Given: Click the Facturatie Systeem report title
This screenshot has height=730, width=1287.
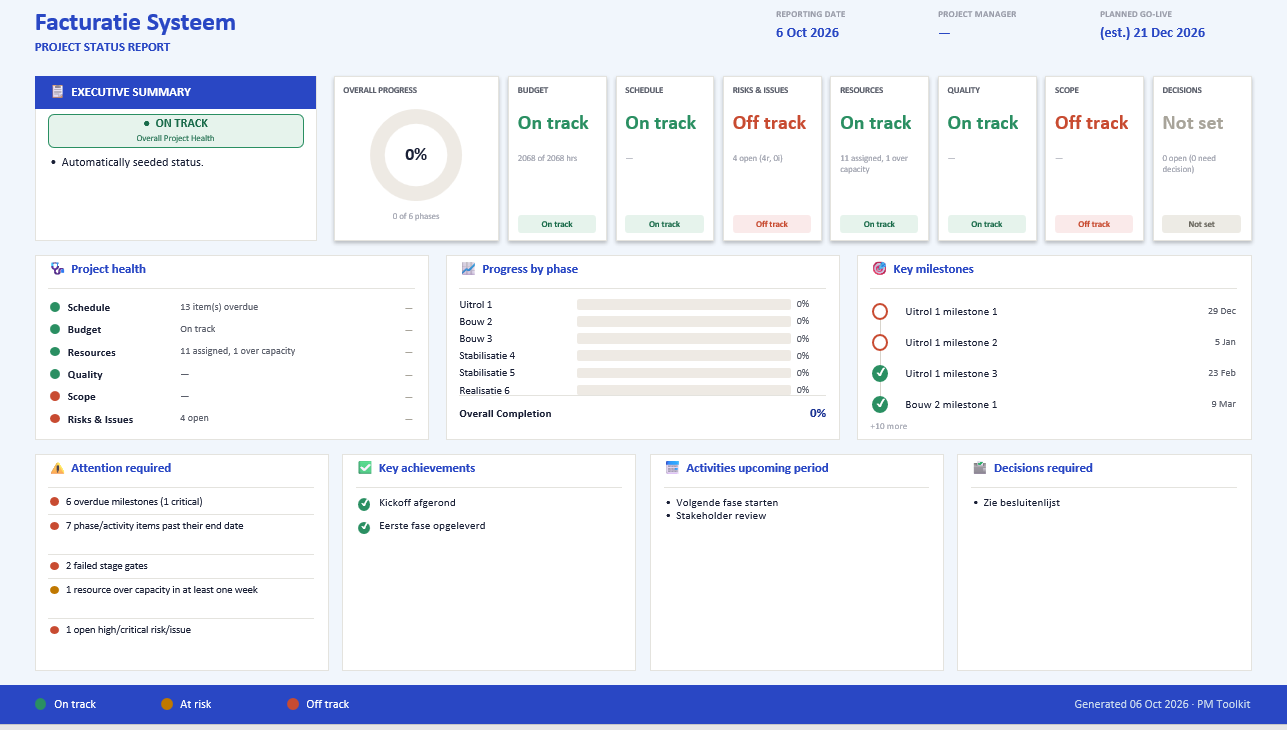Looking at the screenshot, I should pos(136,22).
